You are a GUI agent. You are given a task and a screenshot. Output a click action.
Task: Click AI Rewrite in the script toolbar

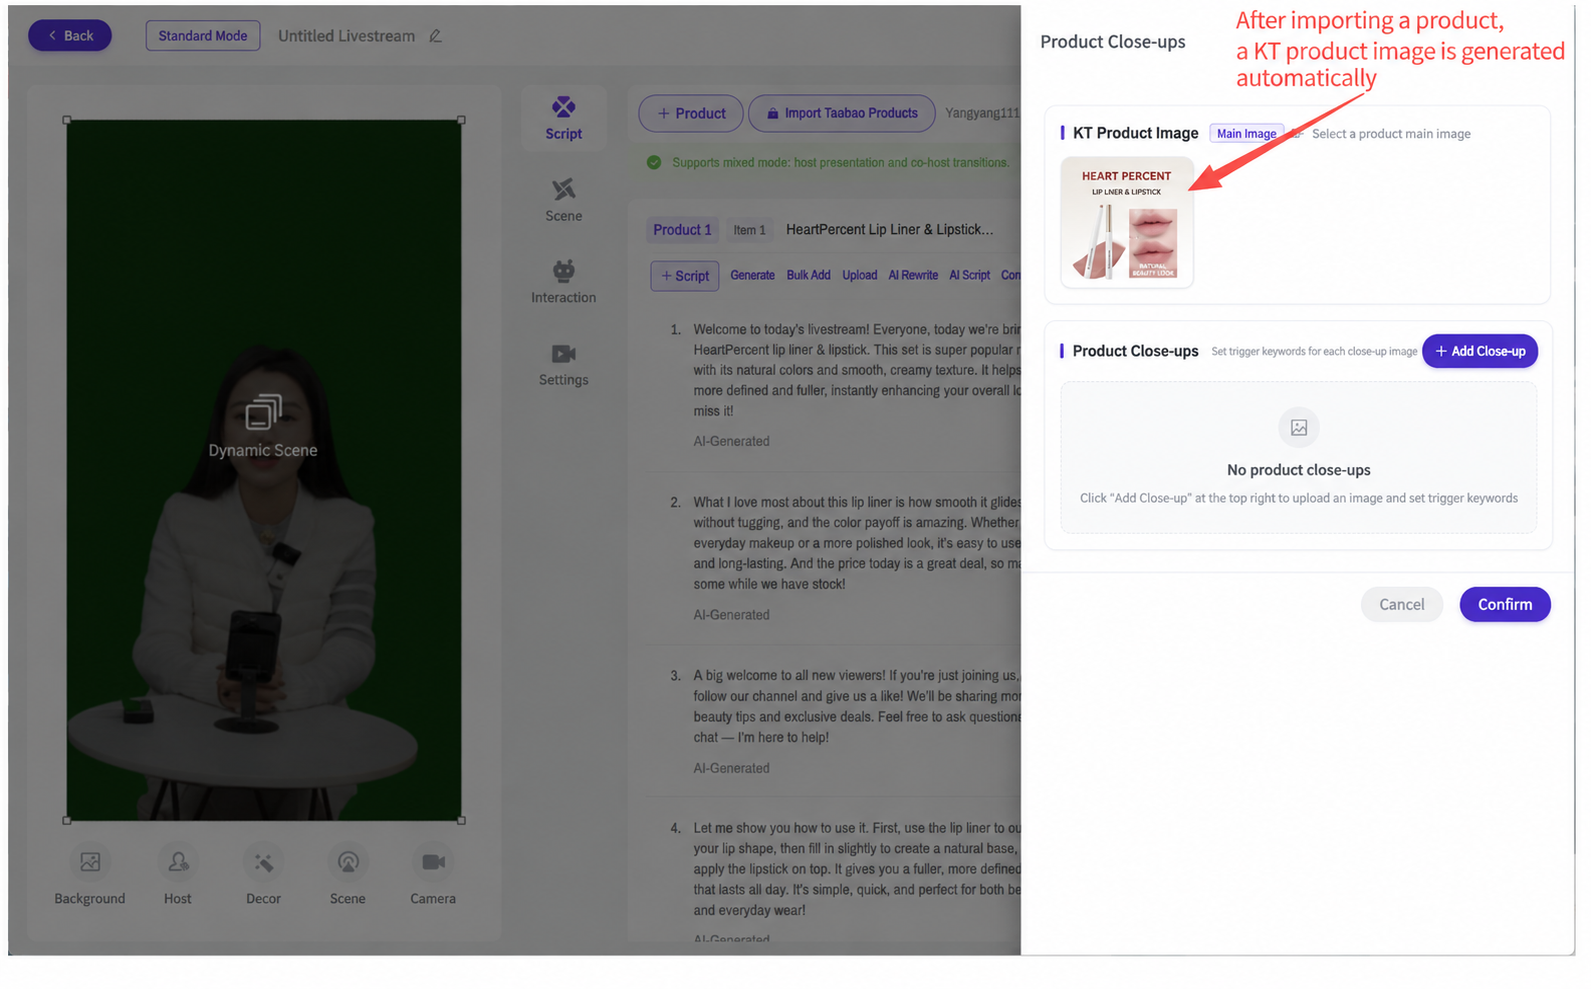[x=913, y=275]
